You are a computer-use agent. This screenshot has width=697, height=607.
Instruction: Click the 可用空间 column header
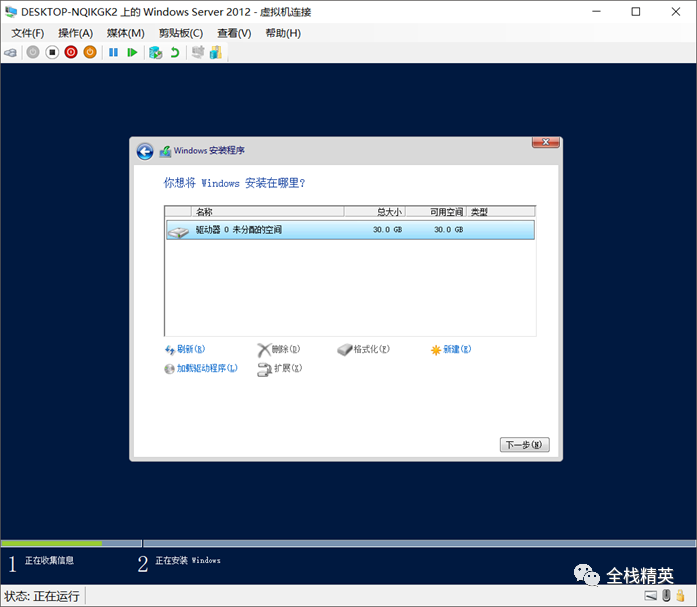(436, 212)
